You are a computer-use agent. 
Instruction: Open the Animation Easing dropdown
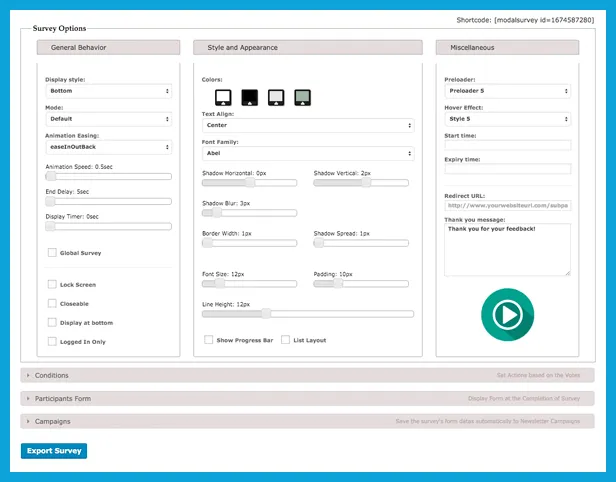point(109,147)
